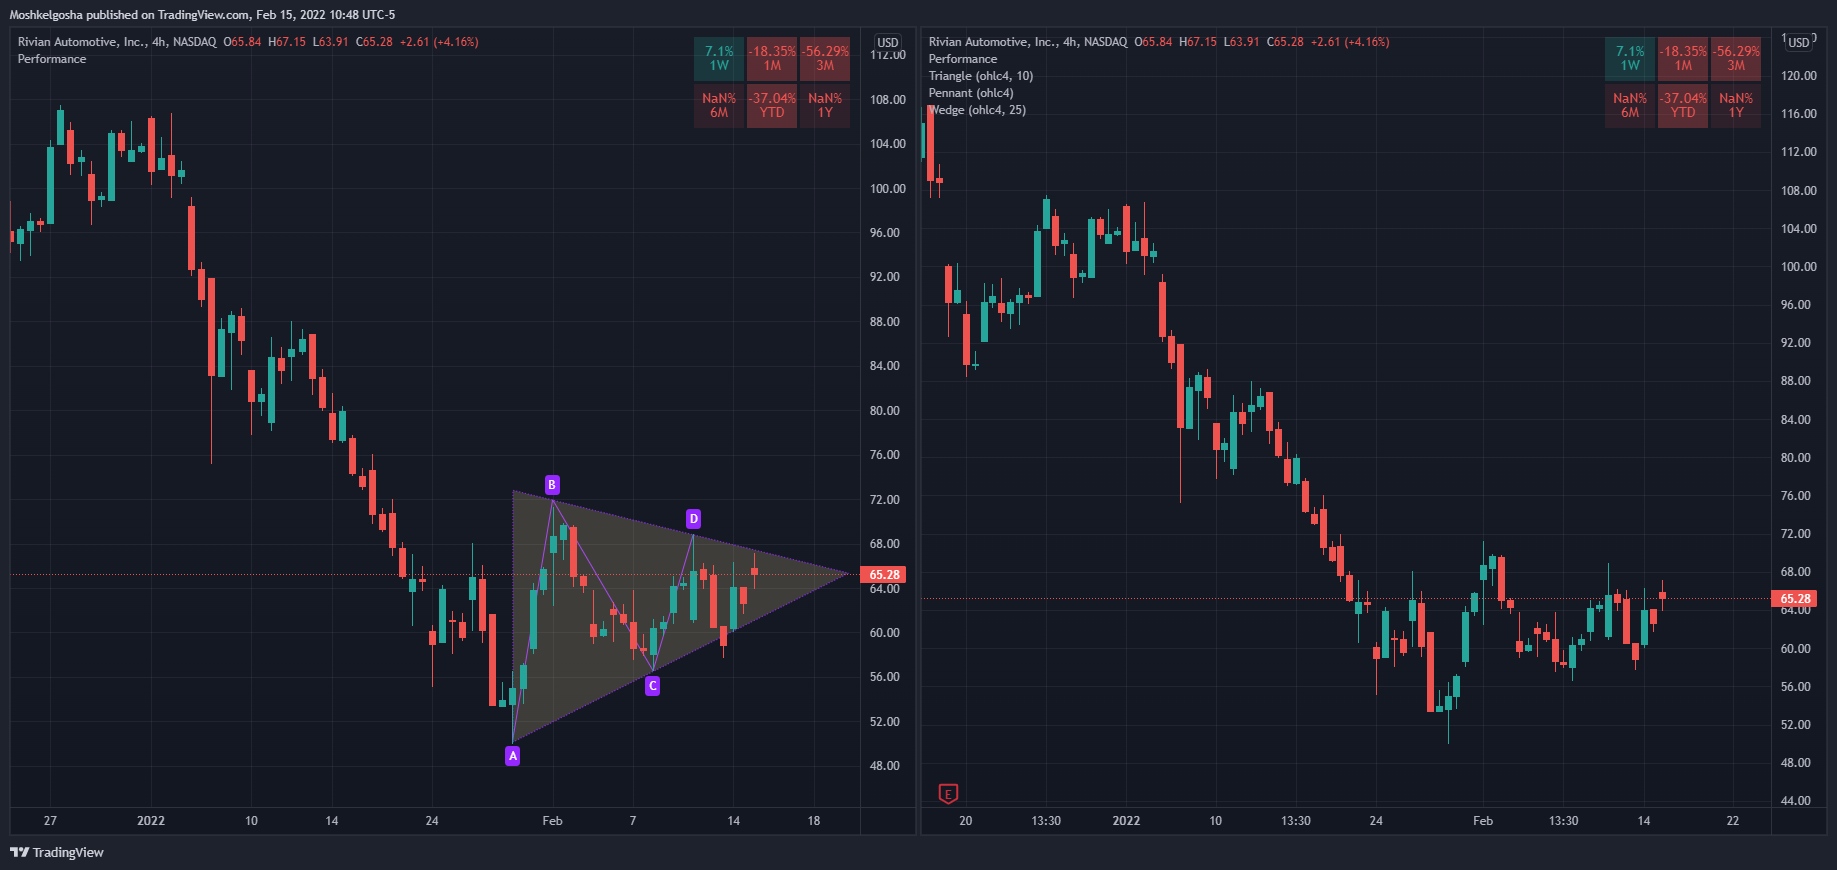Click right chart's Rivian Automotive title
Viewport: 1837px width, 870px height.
pyautogui.click(x=994, y=42)
